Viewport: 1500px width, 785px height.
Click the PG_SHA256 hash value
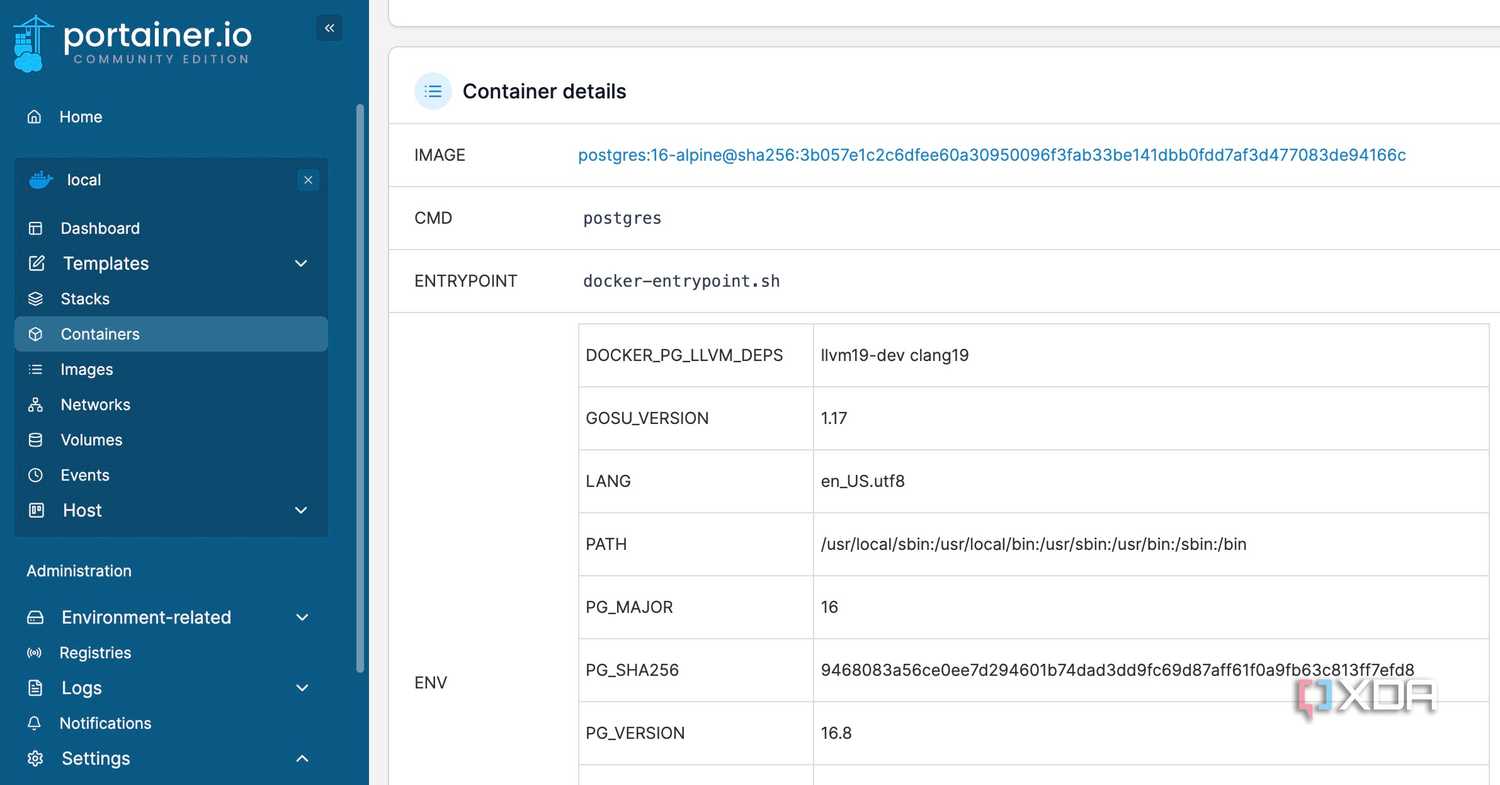click(1117, 670)
